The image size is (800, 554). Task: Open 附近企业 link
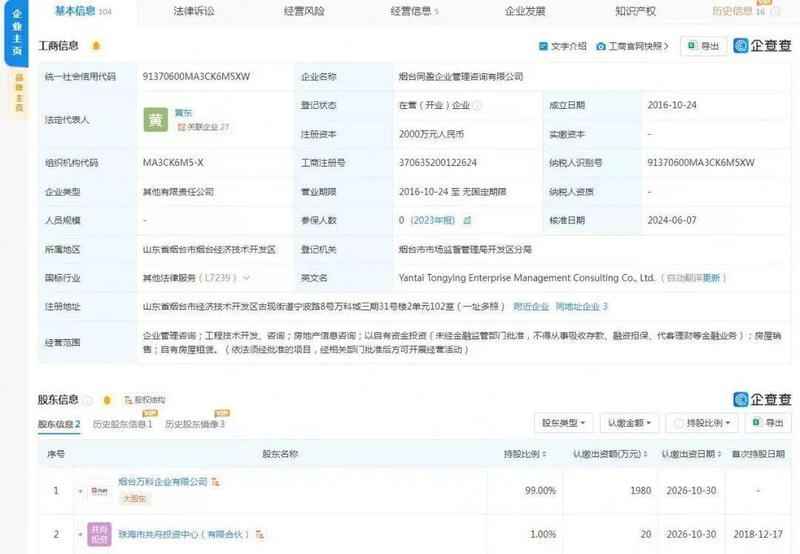pyautogui.click(x=531, y=307)
